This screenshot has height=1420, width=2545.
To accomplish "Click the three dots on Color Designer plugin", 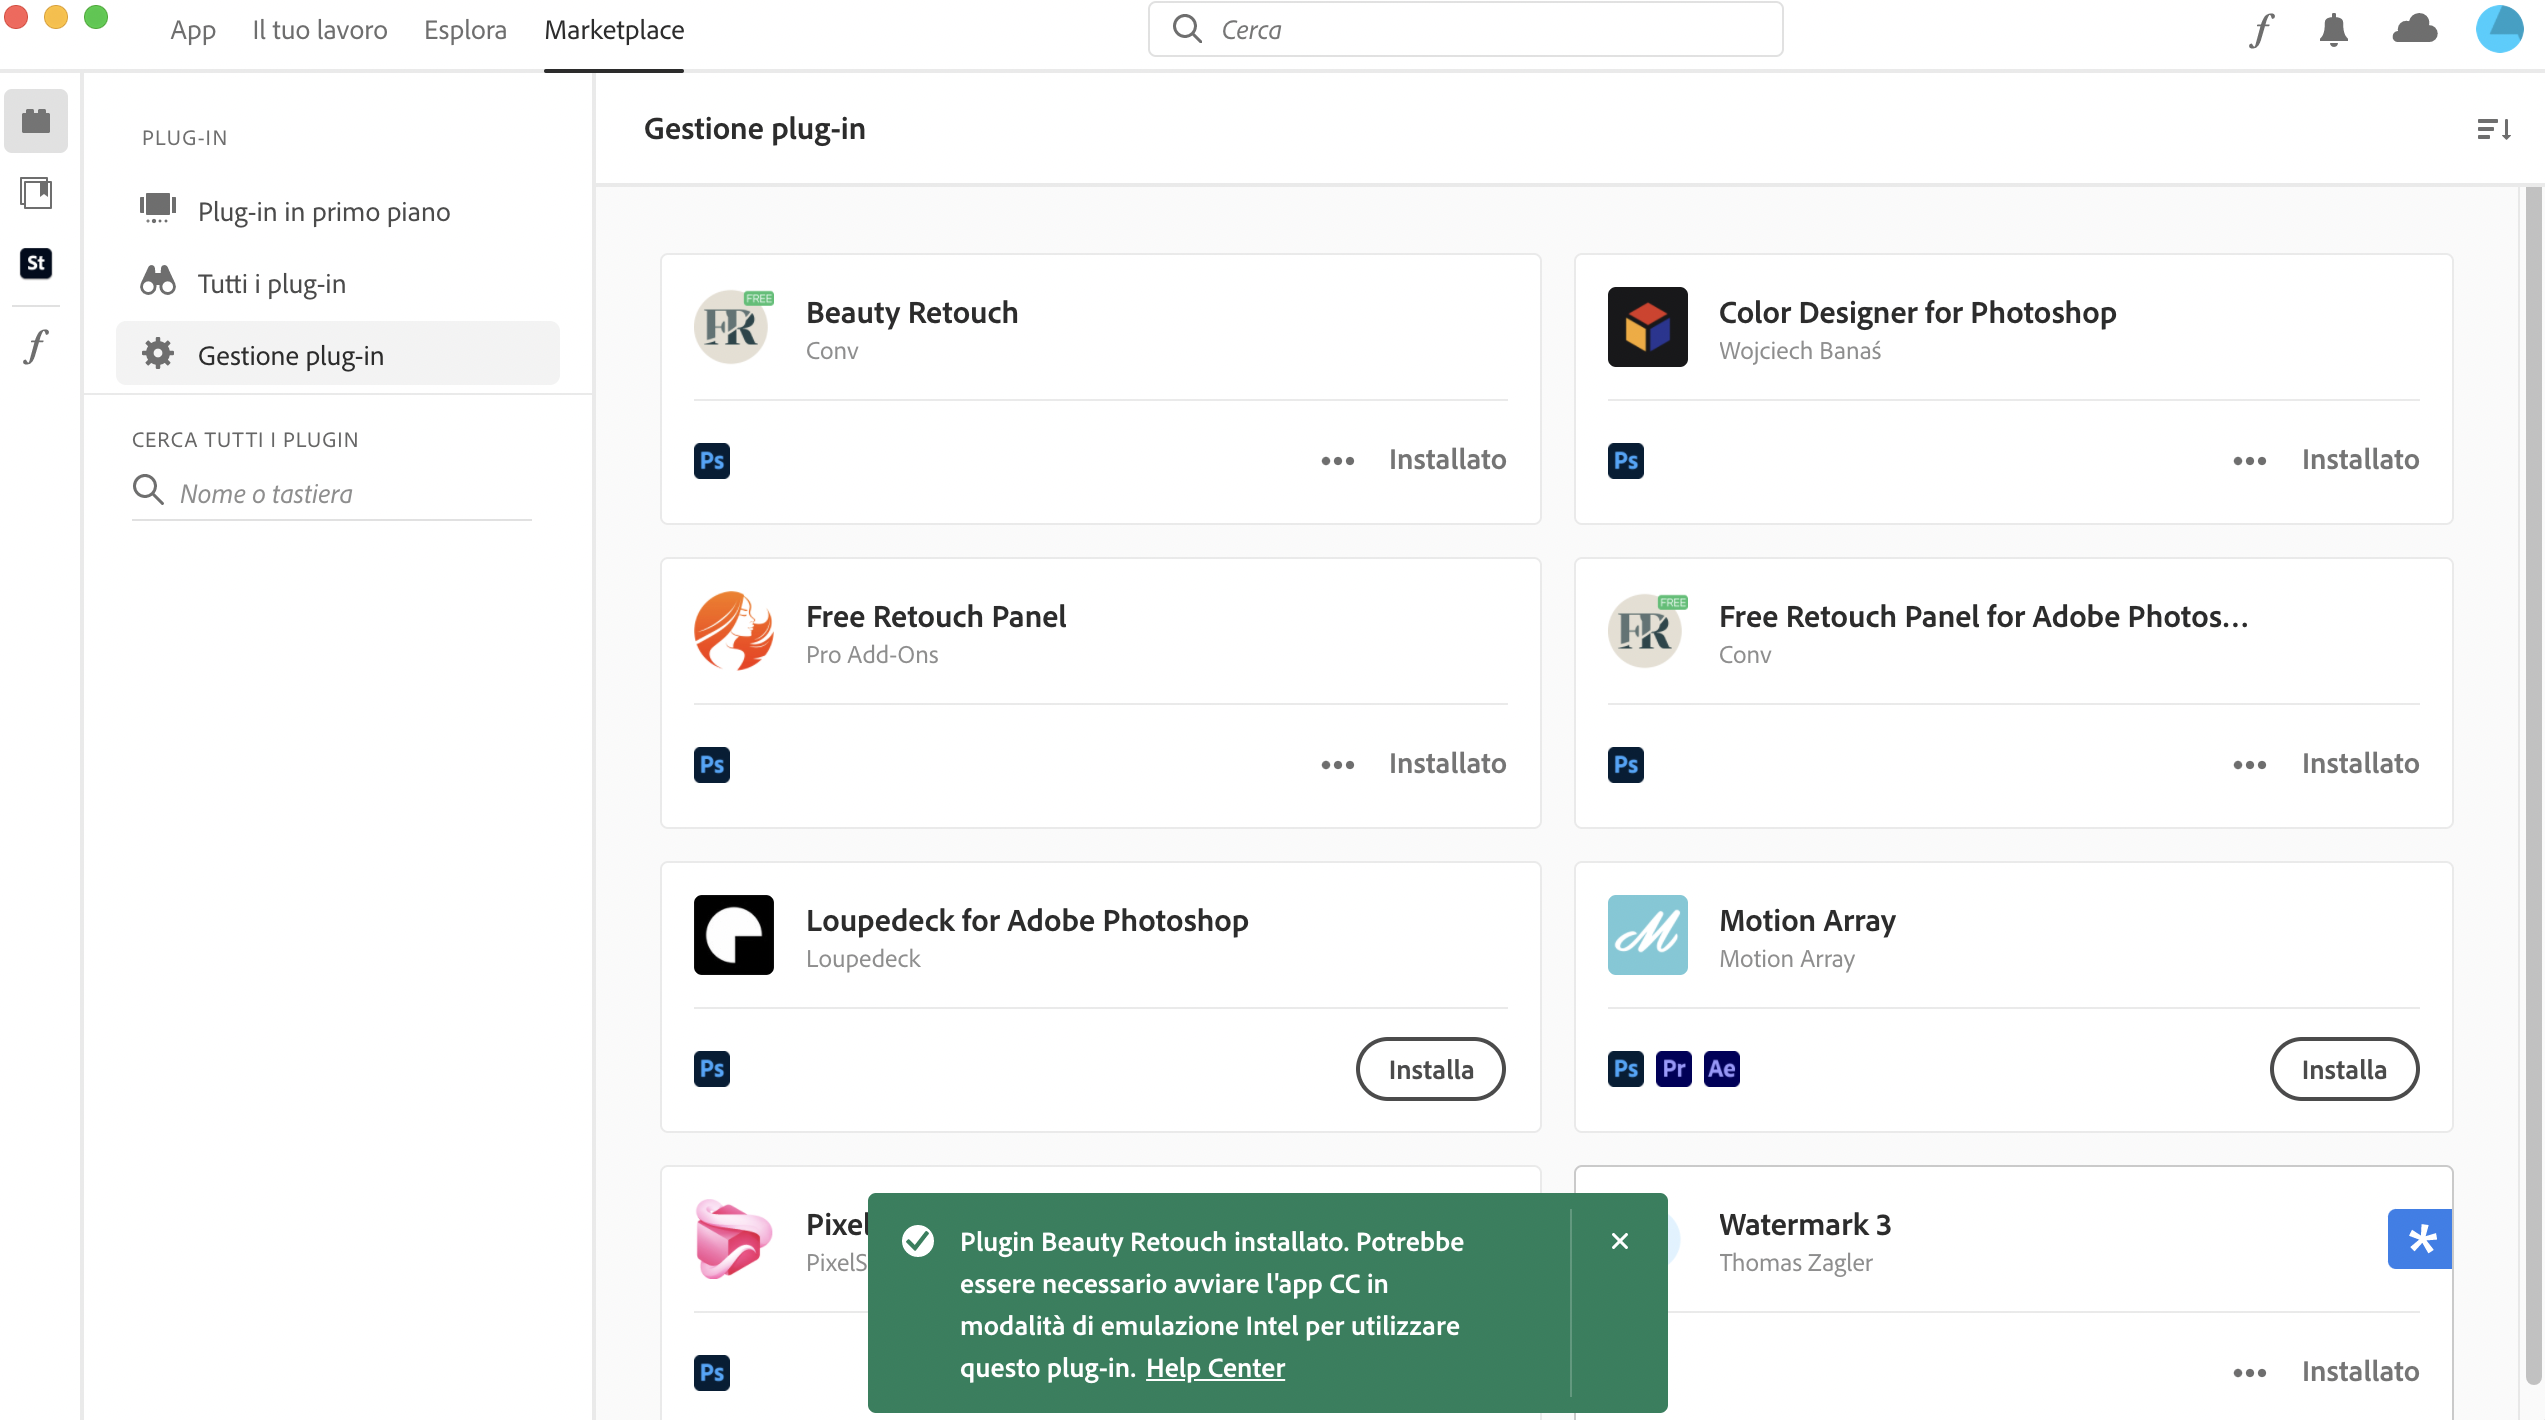I will point(2250,460).
